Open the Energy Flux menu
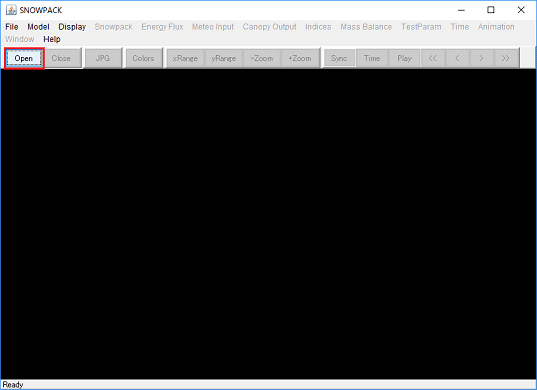The image size is (537, 390). pyautogui.click(x=162, y=27)
